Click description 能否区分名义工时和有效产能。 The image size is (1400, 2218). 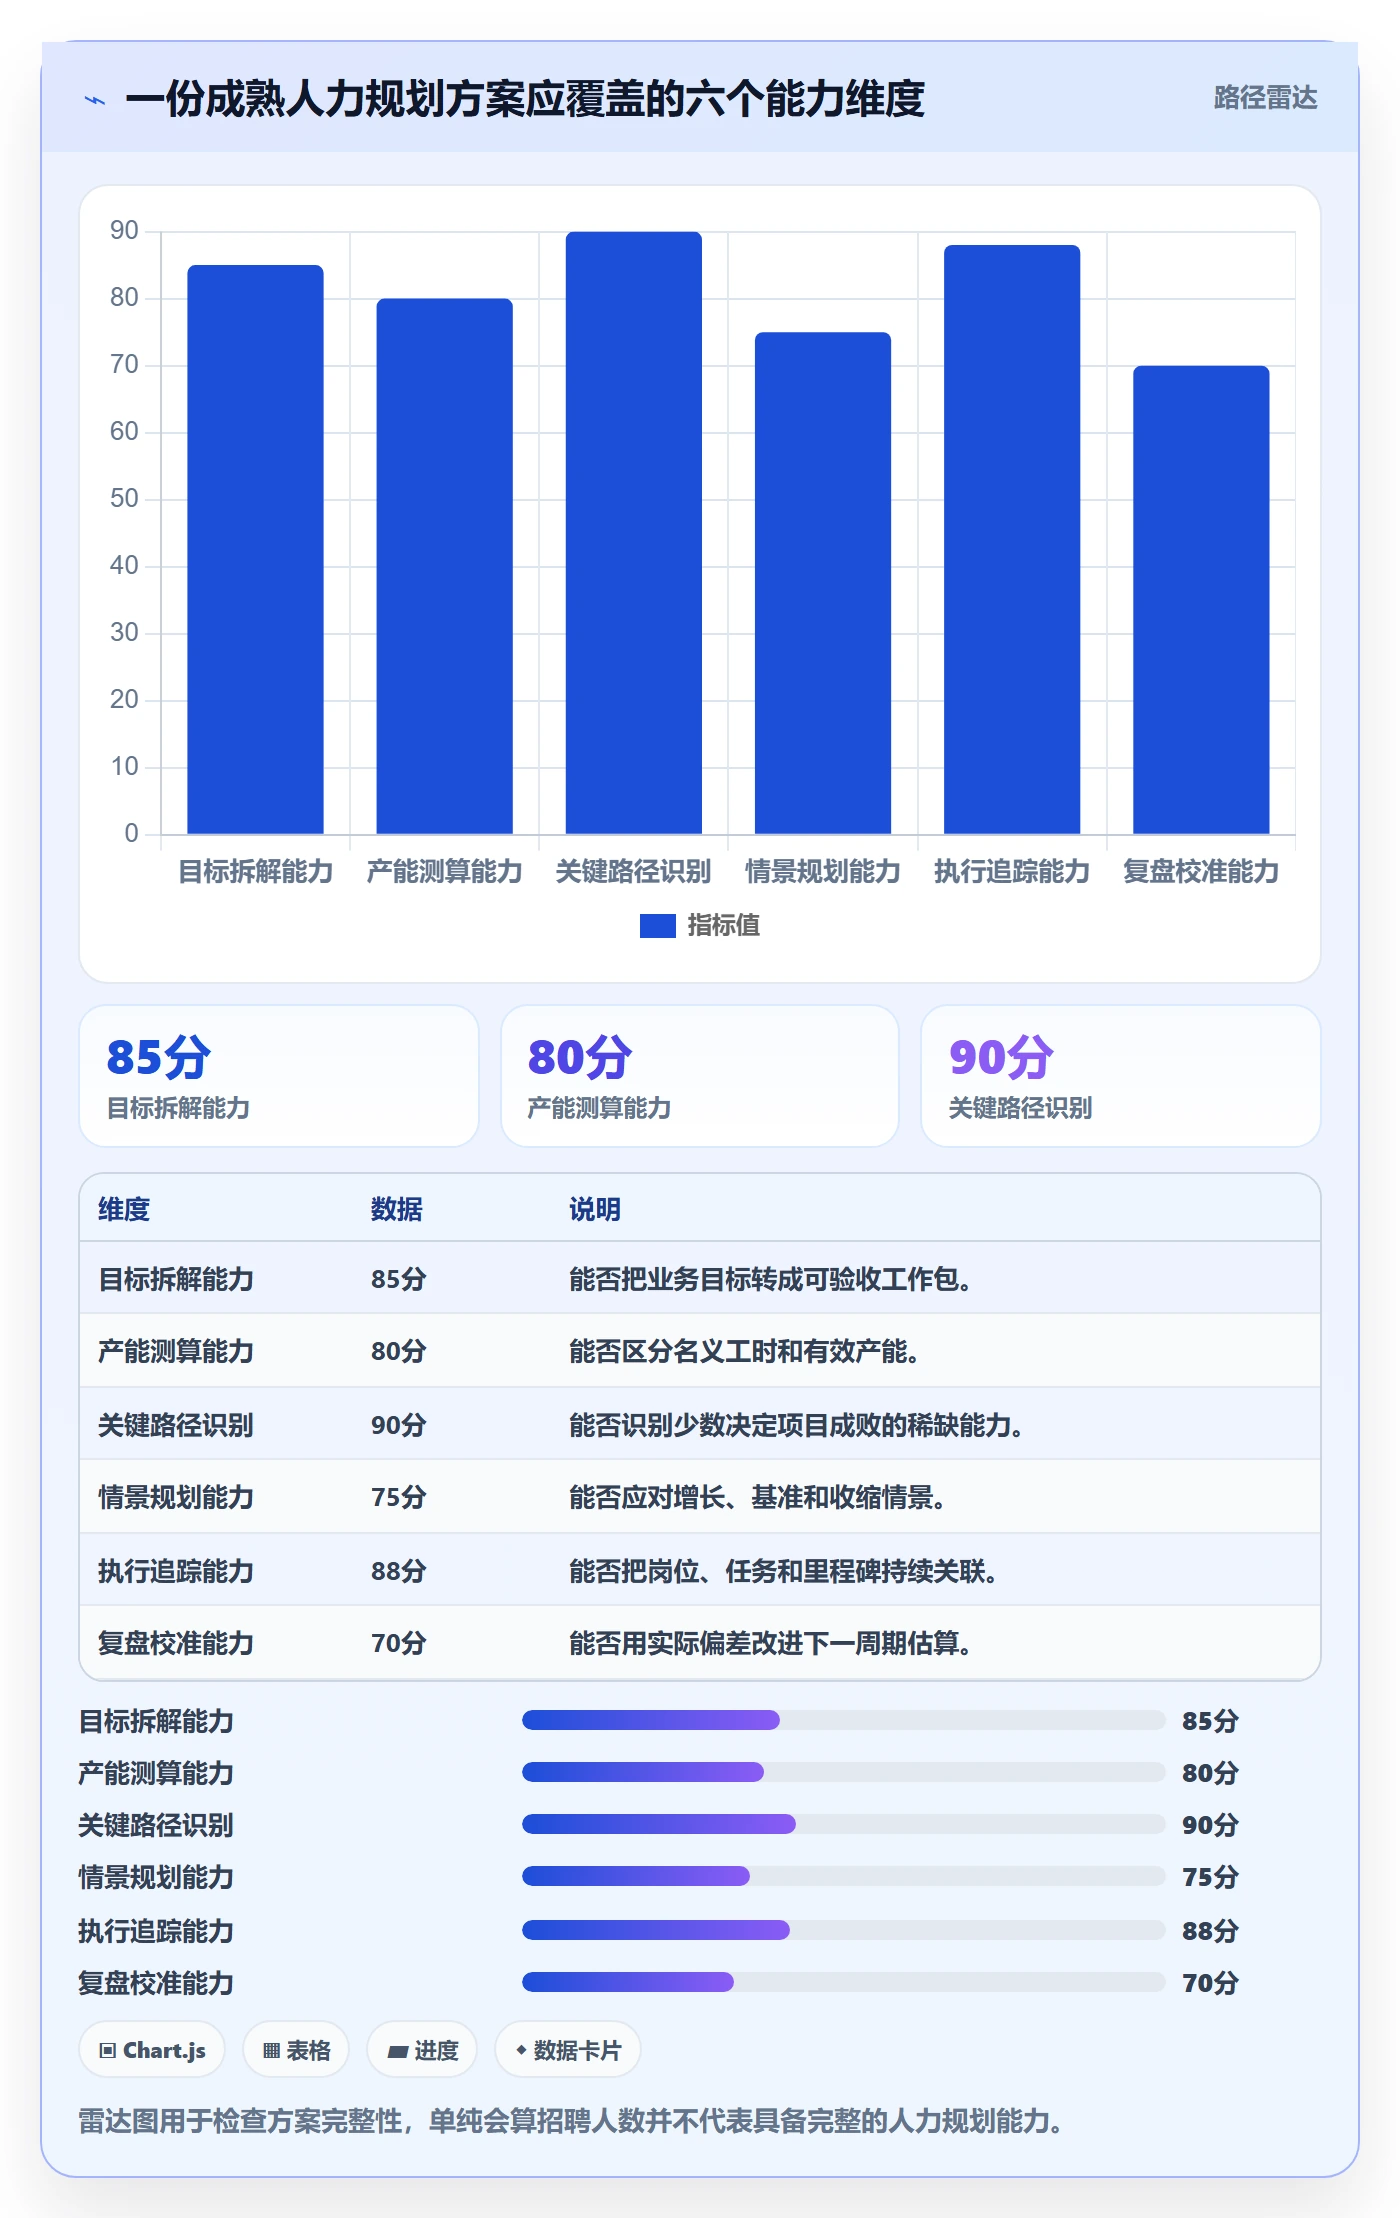point(745,1351)
